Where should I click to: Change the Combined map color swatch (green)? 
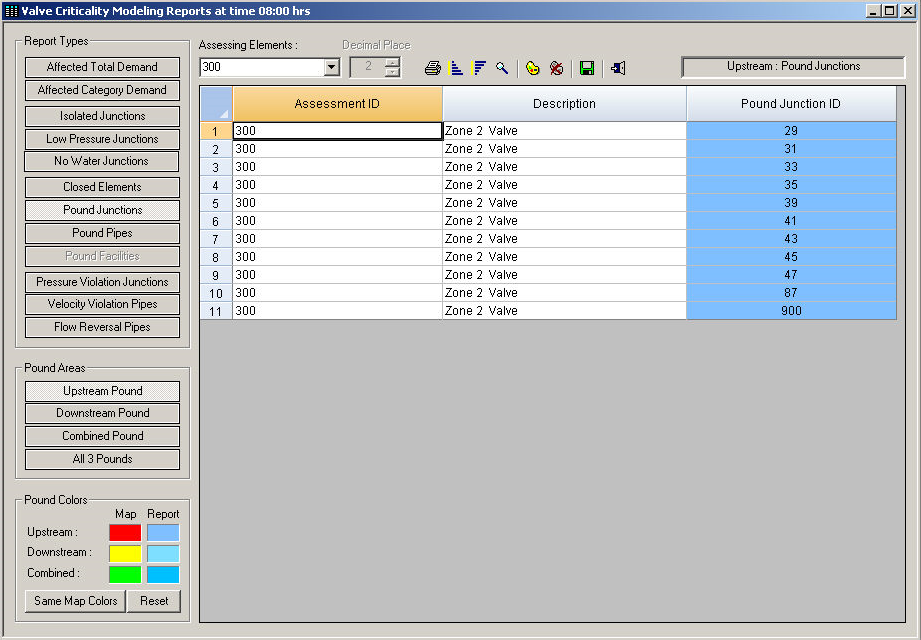[125, 574]
